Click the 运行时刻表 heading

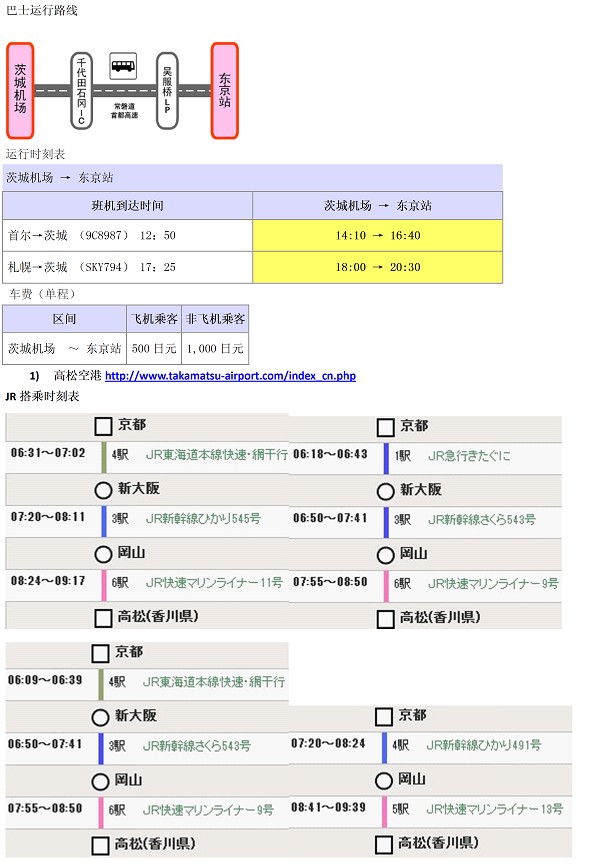35,154
